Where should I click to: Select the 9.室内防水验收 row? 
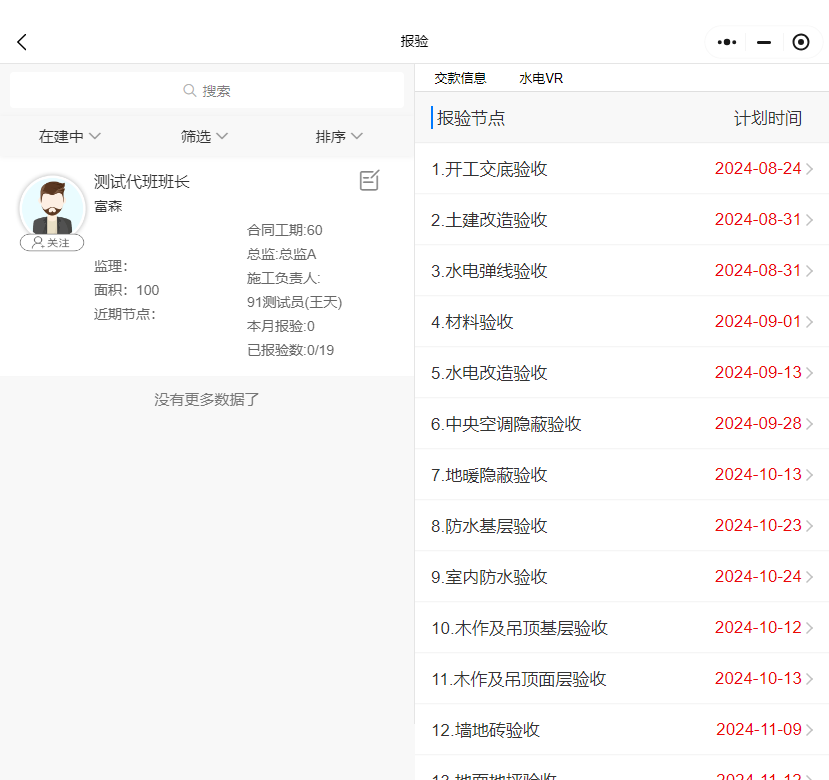pyautogui.click(x=489, y=577)
